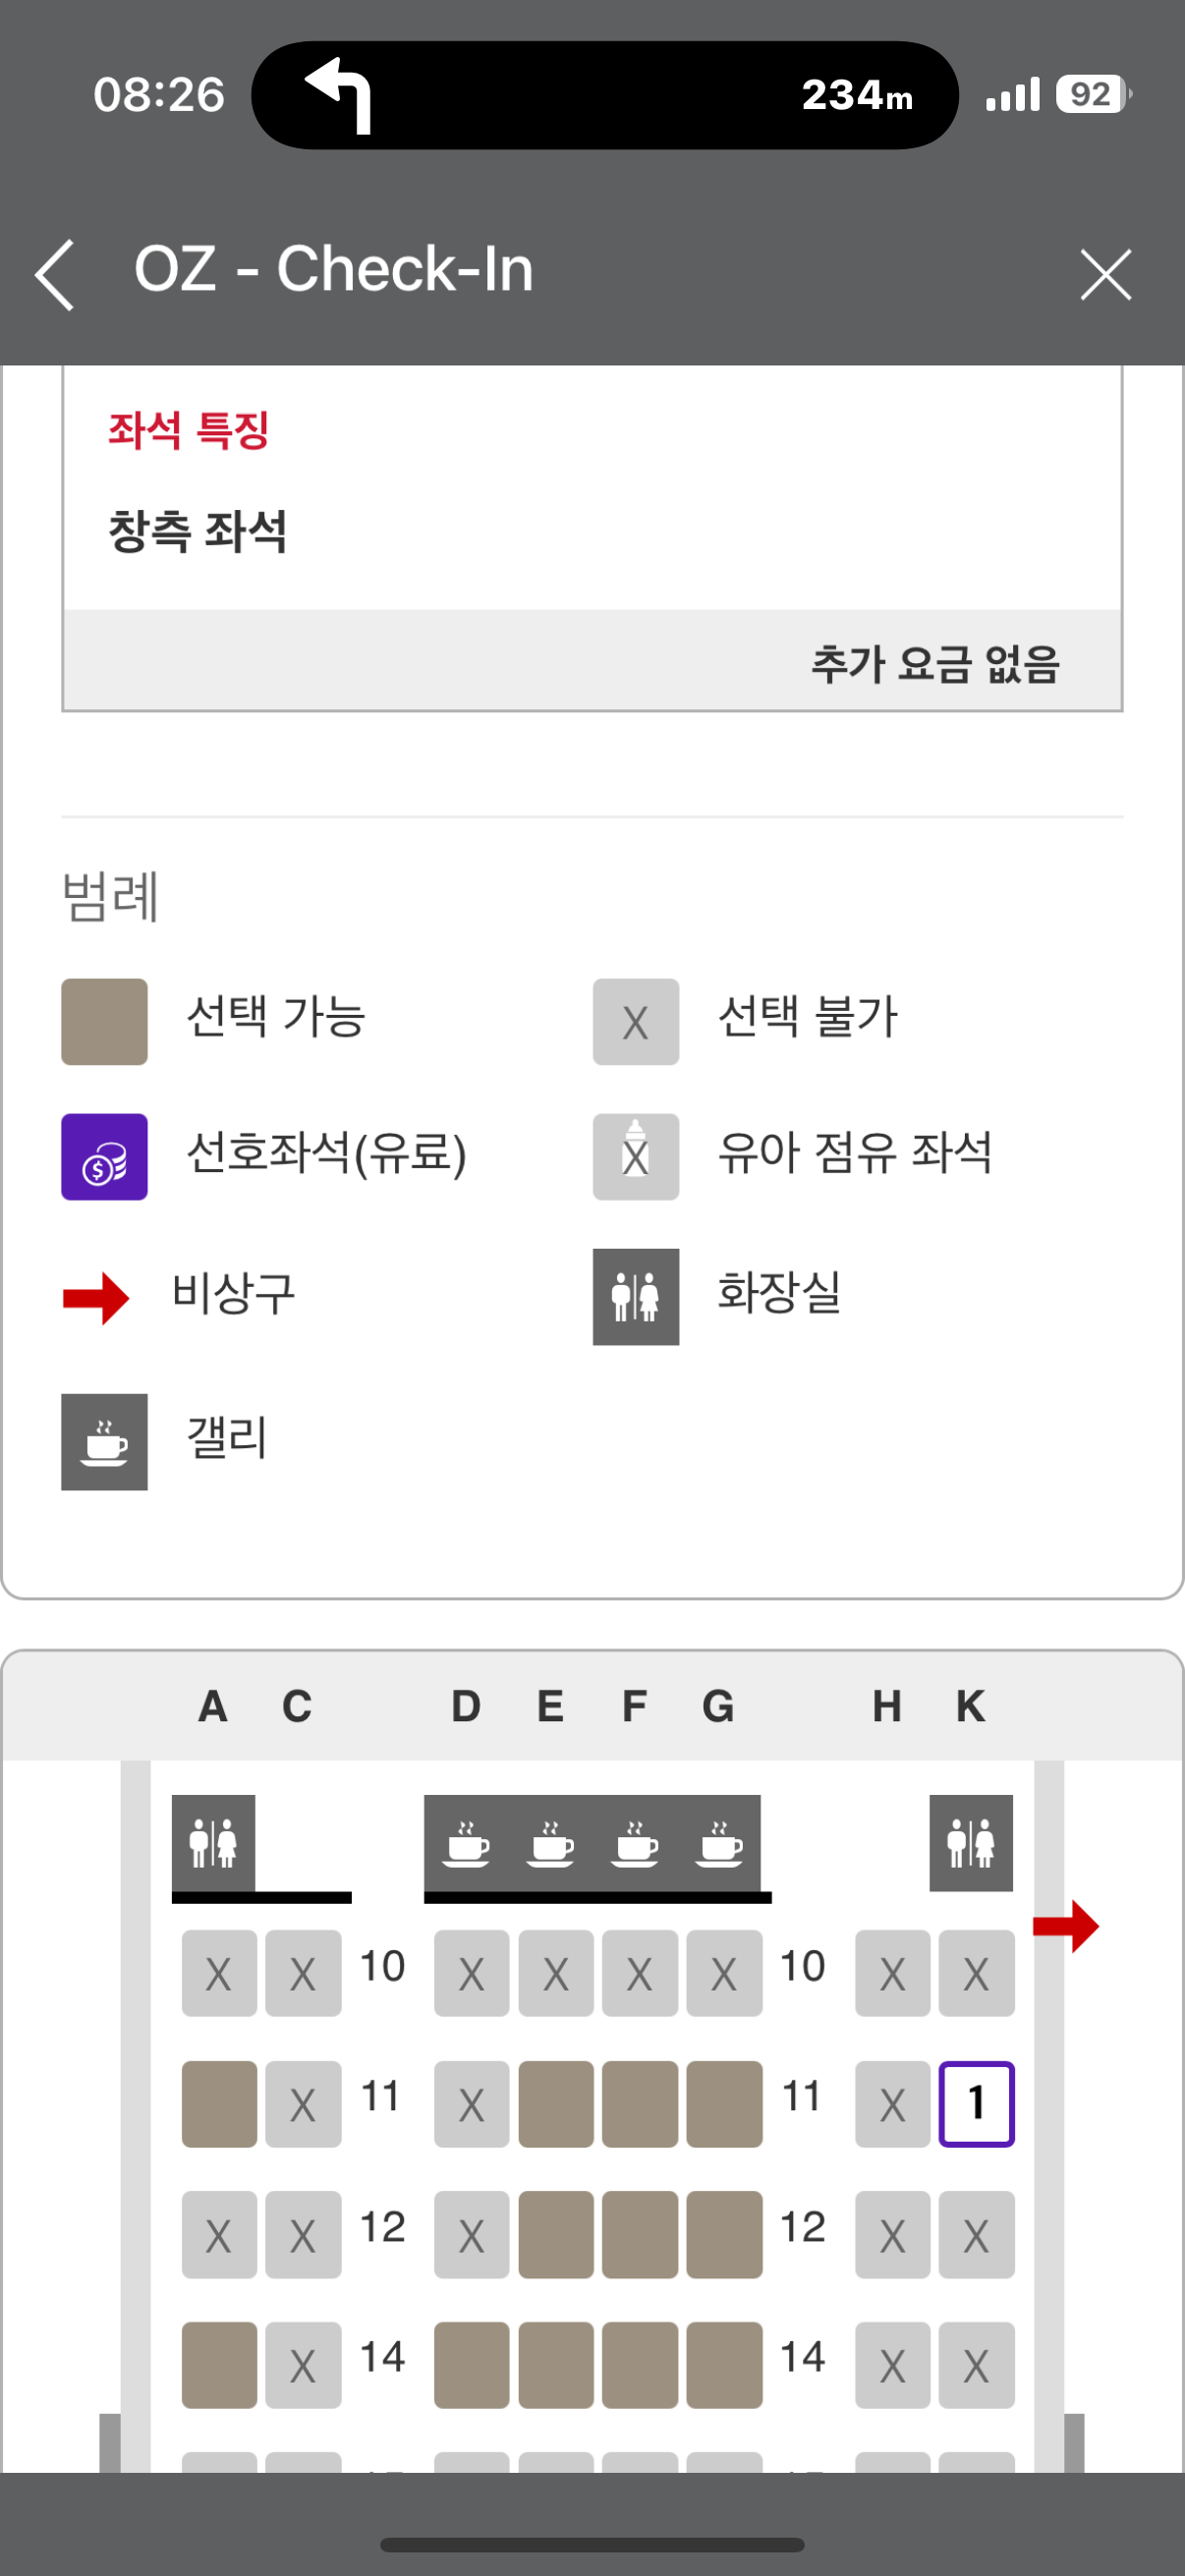Tap the restroom legend icon
Viewport: 1185px width, 2576px height.
pyautogui.click(x=635, y=1296)
